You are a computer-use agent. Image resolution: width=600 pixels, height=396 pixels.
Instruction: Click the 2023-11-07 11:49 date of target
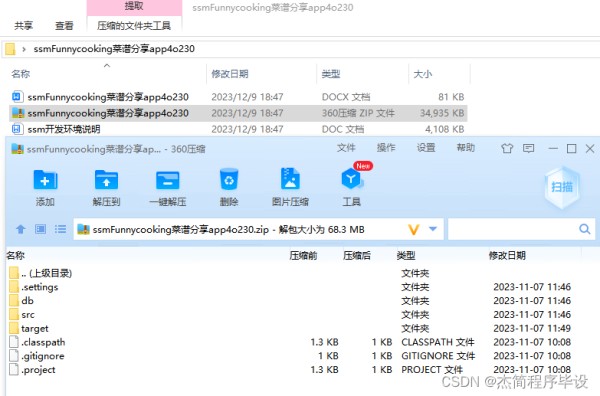[532, 328]
